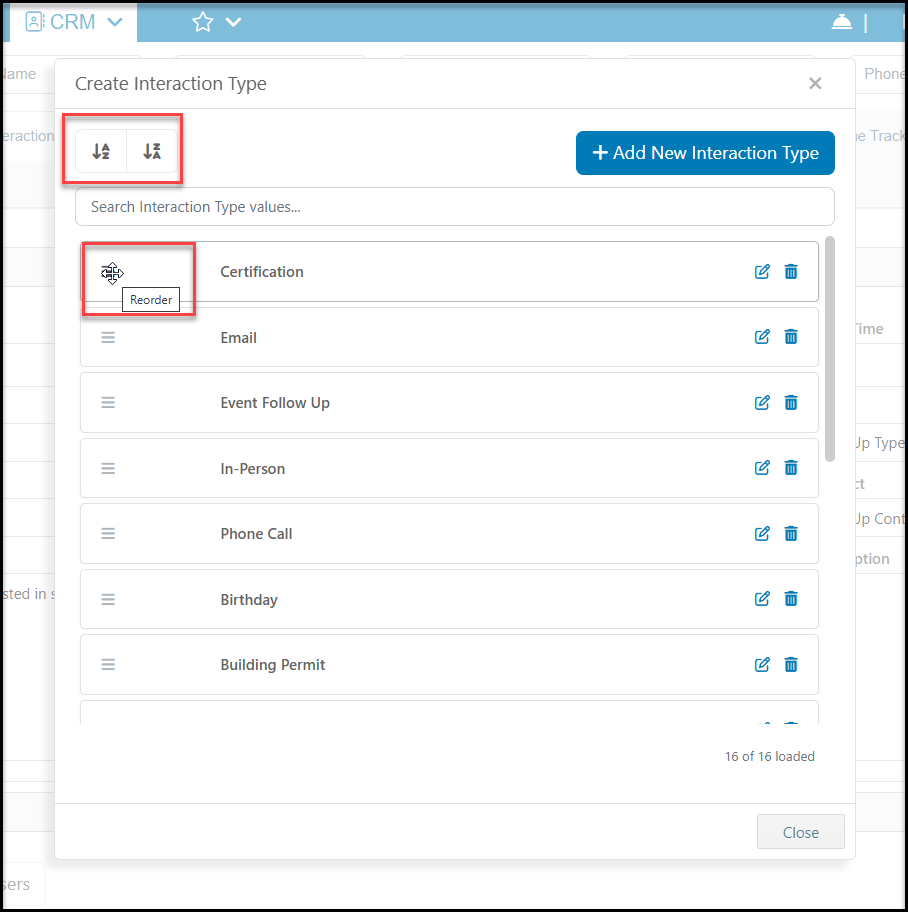This screenshot has width=908, height=912.
Task: Click Add New Interaction Type button
Action: click(x=705, y=153)
